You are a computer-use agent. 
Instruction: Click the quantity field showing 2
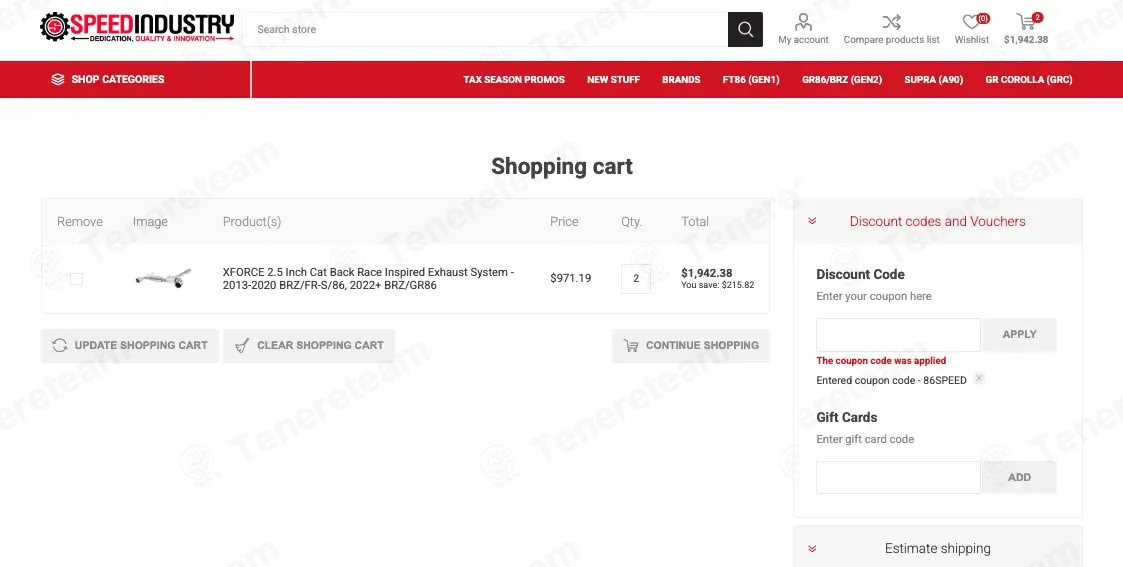pos(635,278)
